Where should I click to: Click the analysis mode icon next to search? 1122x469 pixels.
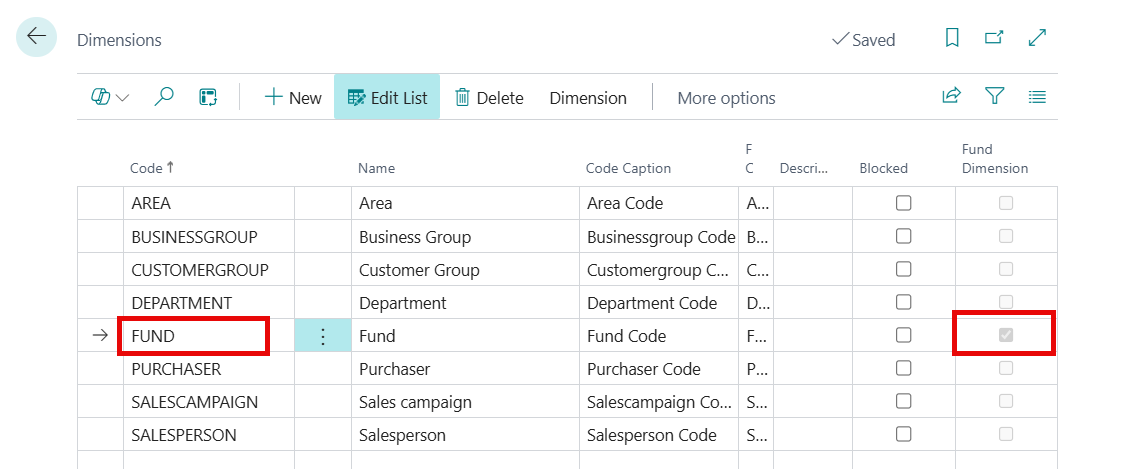click(208, 97)
